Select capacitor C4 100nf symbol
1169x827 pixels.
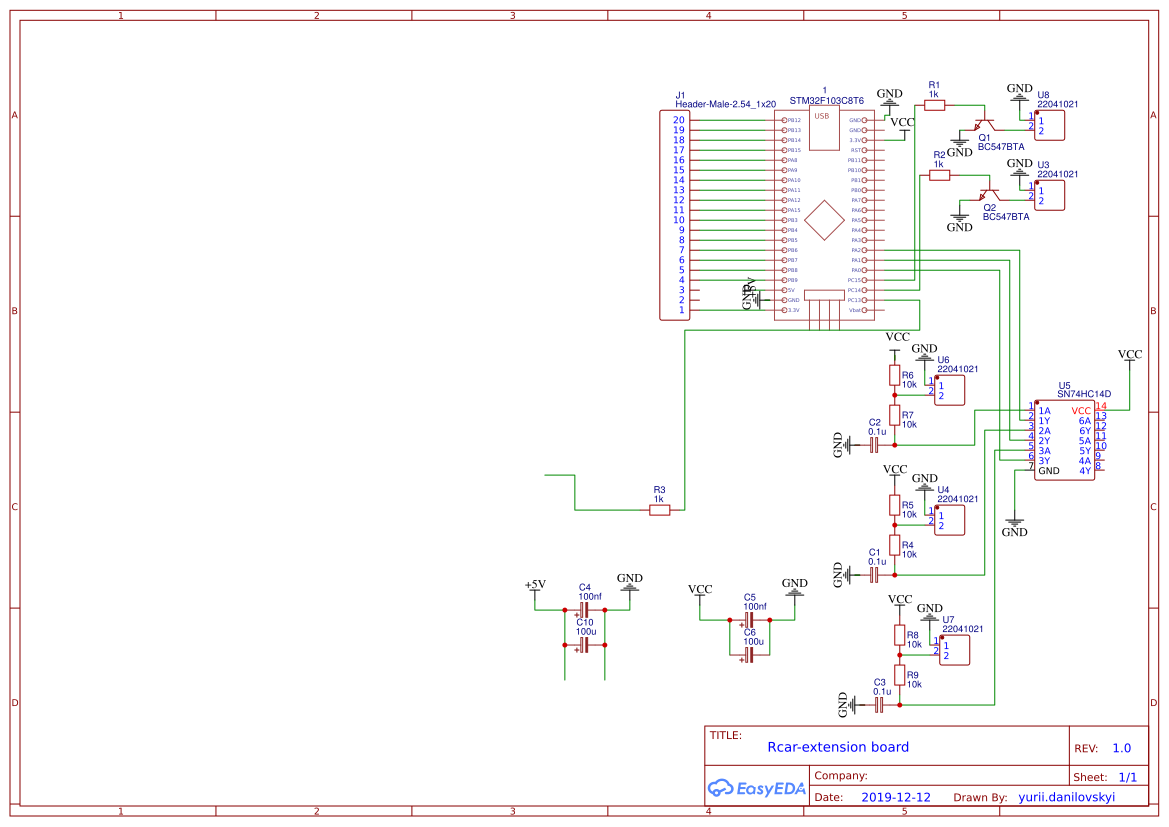point(584,610)
